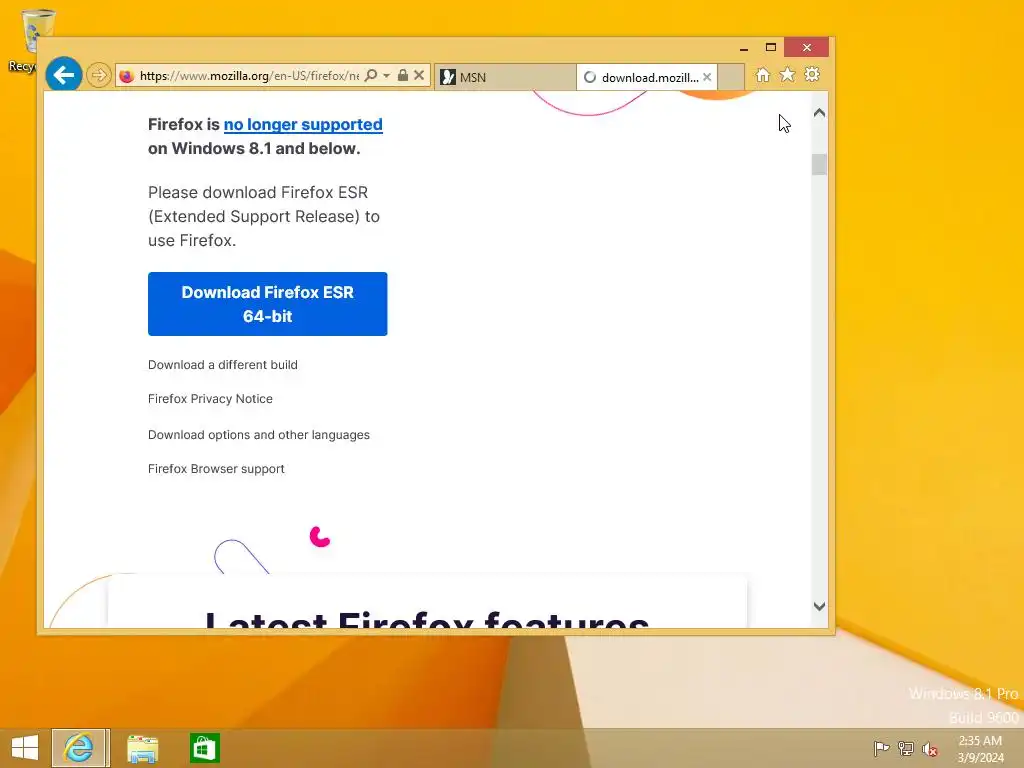Click Download Firefox ESR 64-bit button
This screenshot has width=1024, height=768.
268,304
